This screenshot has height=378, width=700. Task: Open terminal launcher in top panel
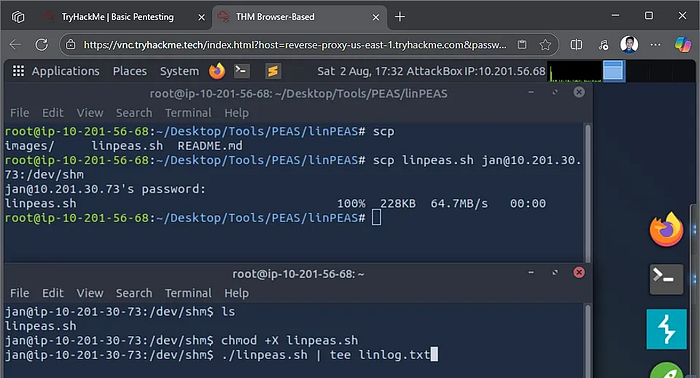242,71
